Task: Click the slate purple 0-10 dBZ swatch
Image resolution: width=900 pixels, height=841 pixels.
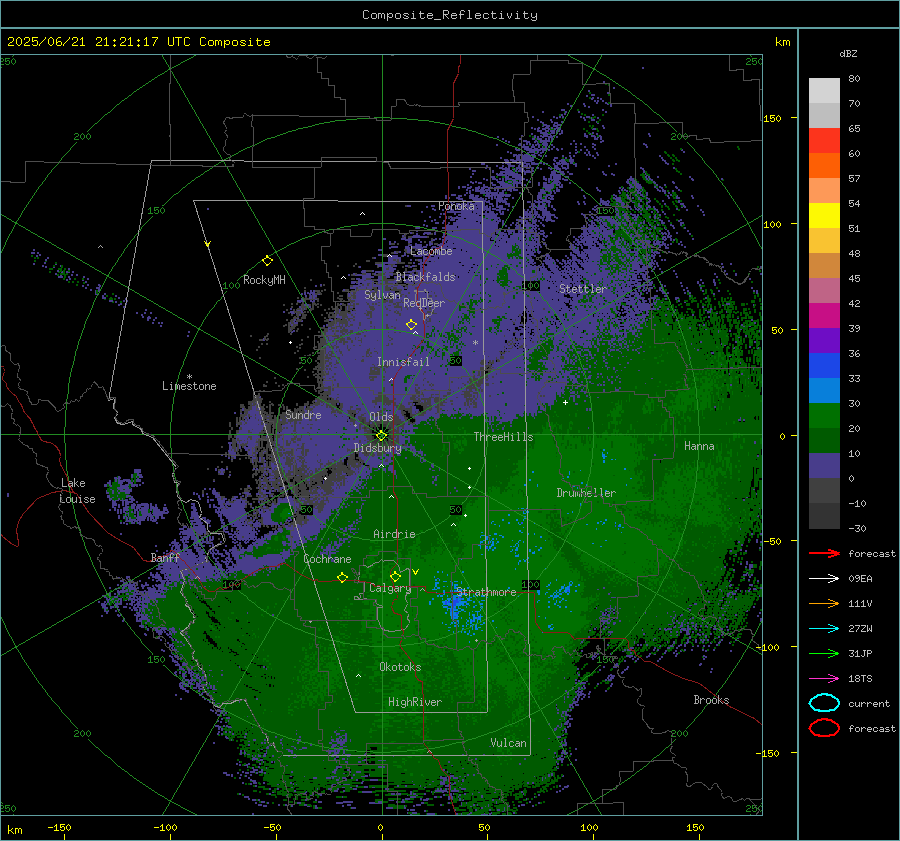Action: coord(824,466)
